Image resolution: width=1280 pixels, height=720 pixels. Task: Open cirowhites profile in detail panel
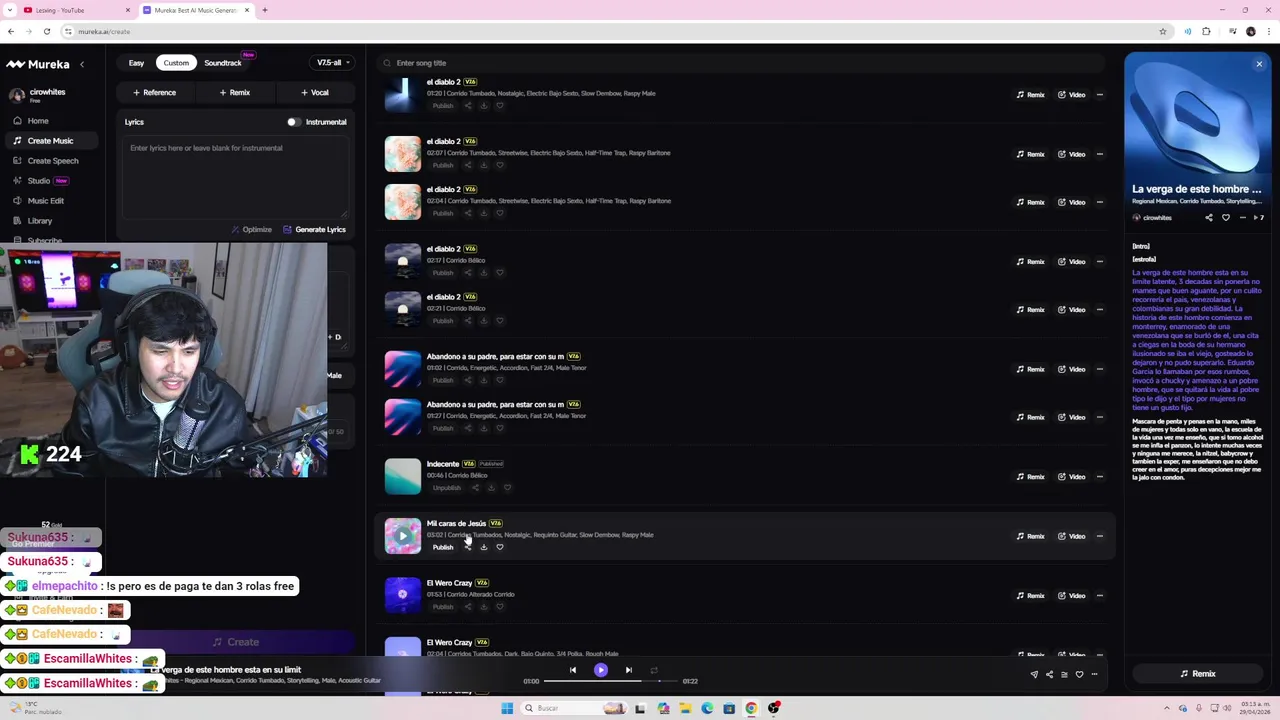point(1152,217)
